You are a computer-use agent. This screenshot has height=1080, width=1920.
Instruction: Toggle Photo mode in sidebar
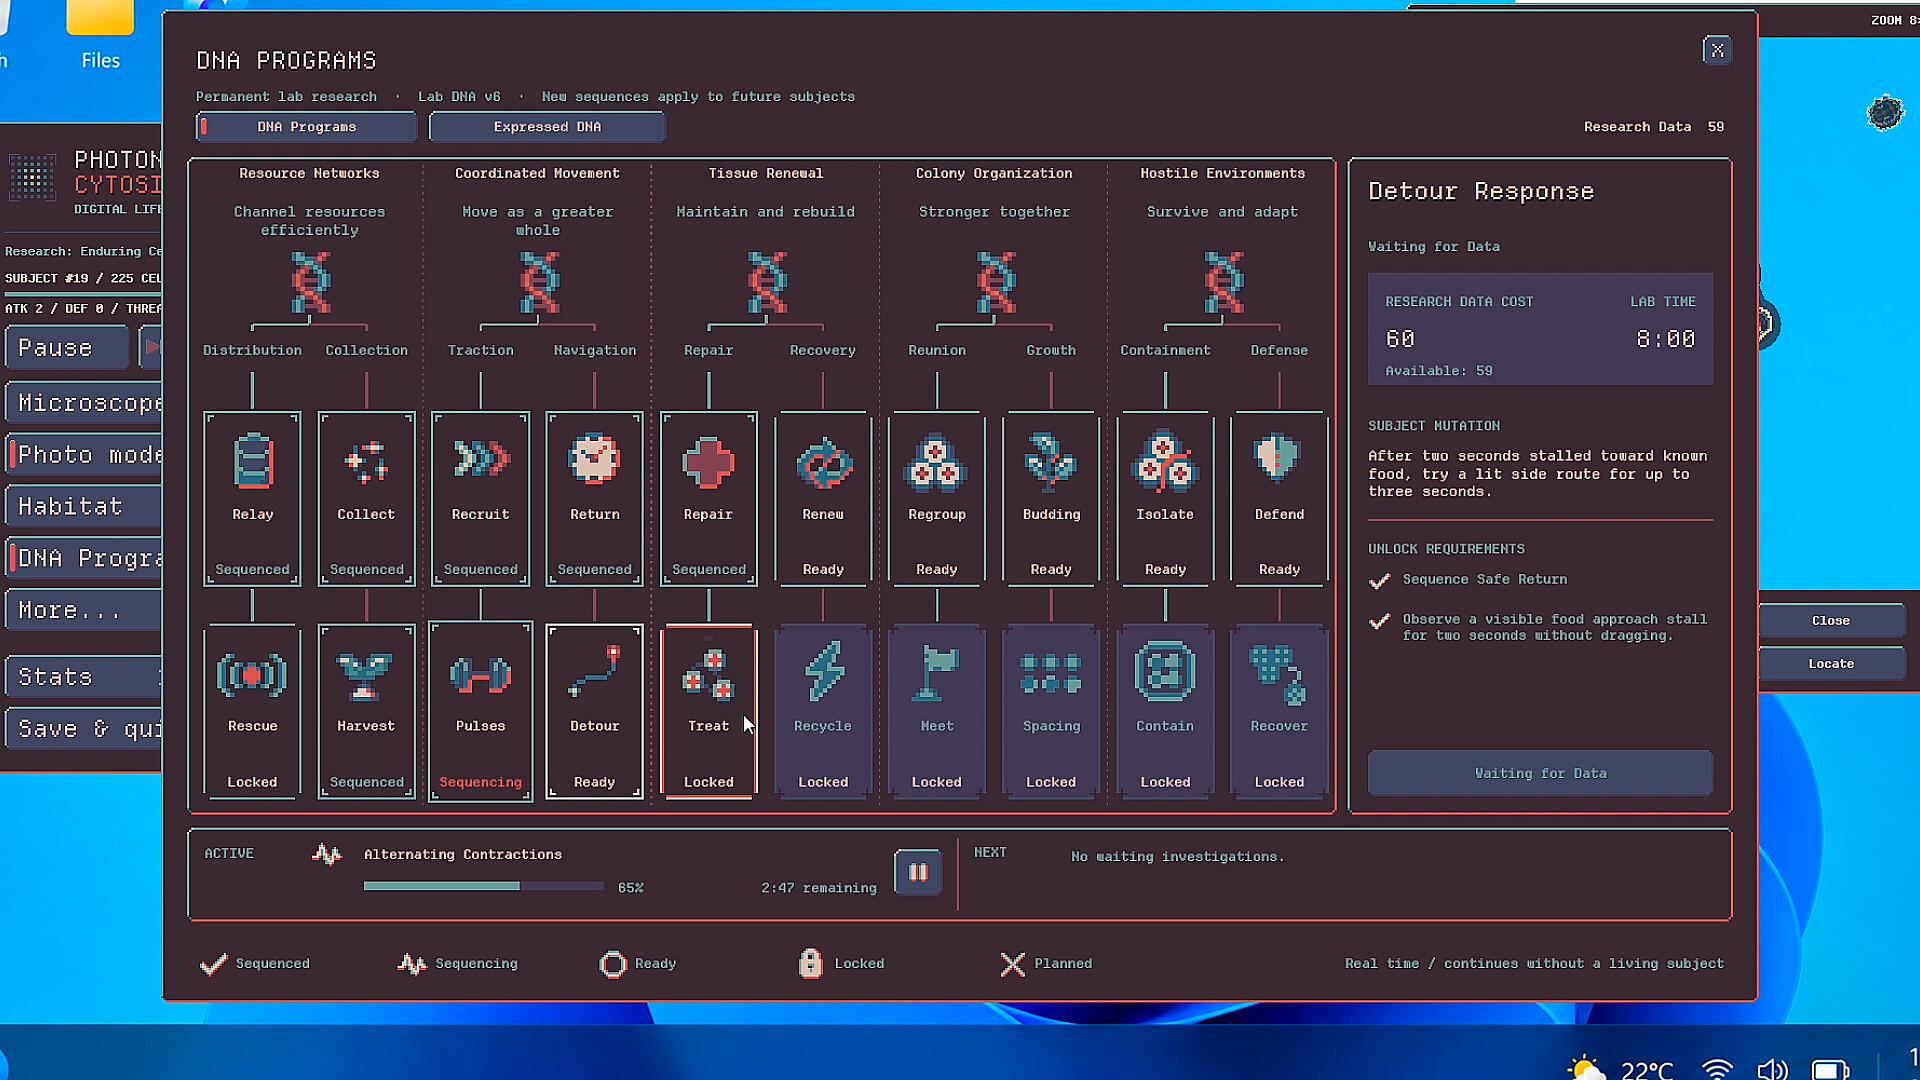[84, 455]
